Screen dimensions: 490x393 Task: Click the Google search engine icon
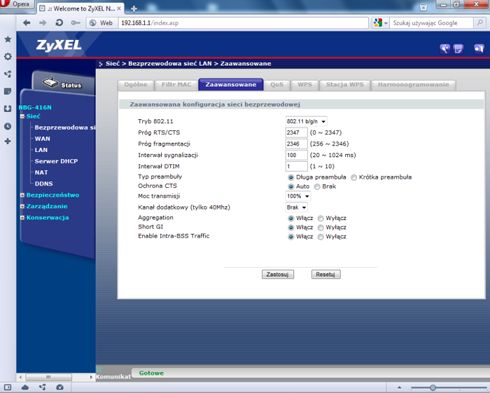point(378,23)
